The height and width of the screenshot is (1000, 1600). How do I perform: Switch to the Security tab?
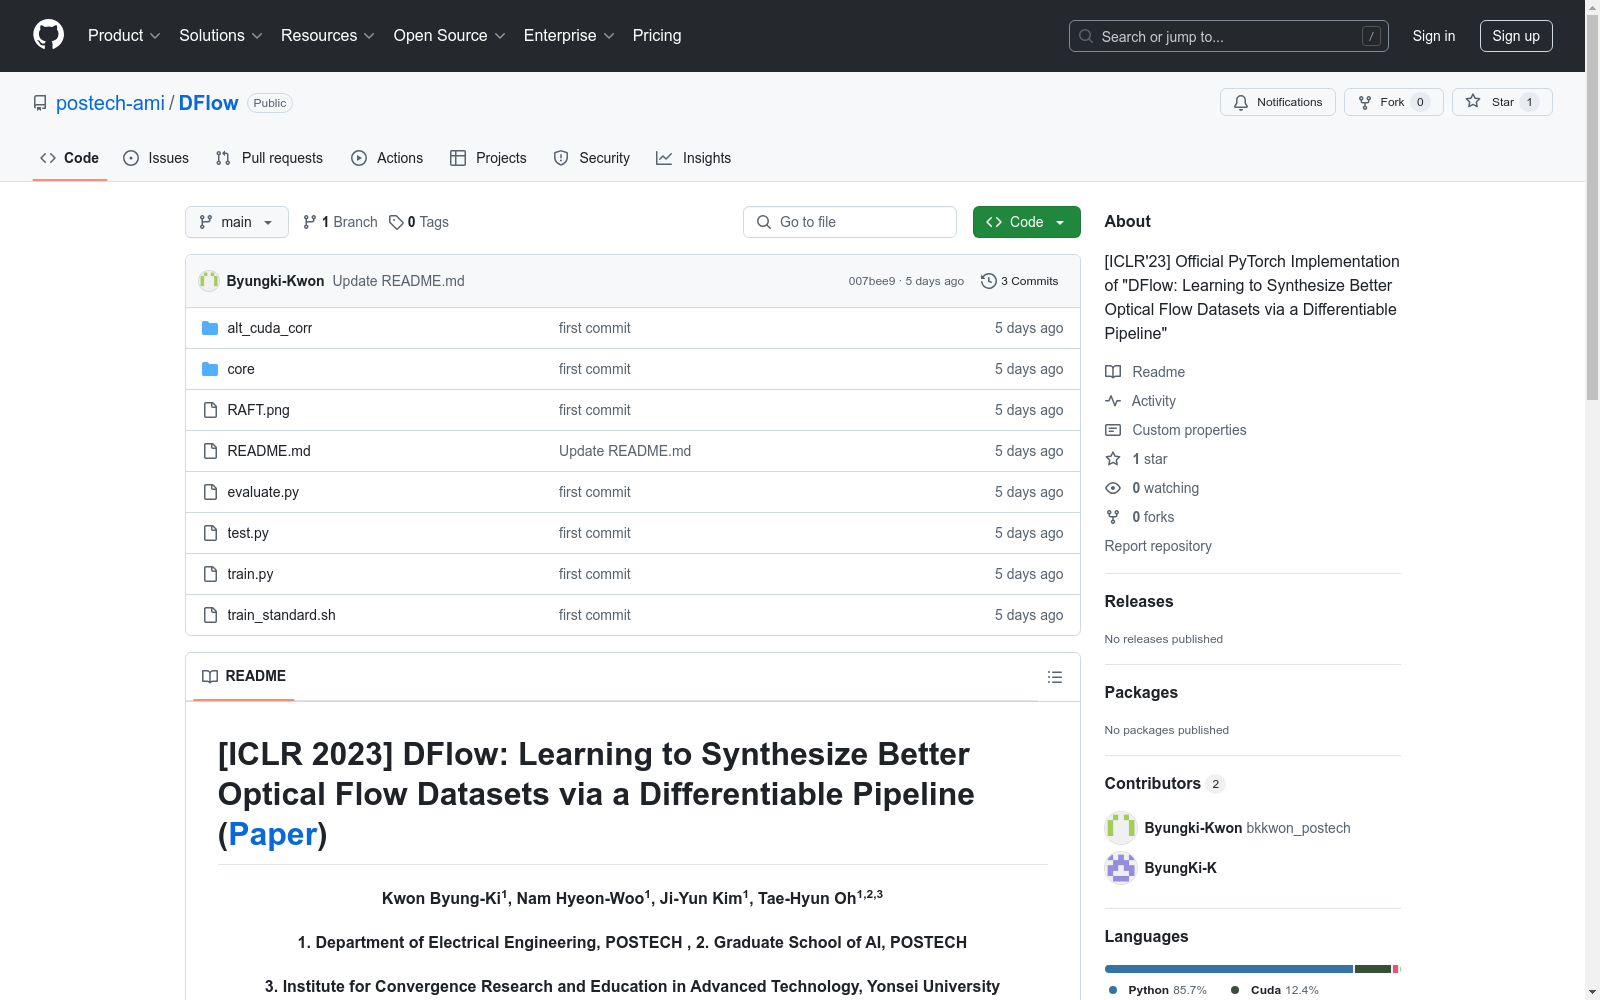pyautogui.click(x=592, y=158)
